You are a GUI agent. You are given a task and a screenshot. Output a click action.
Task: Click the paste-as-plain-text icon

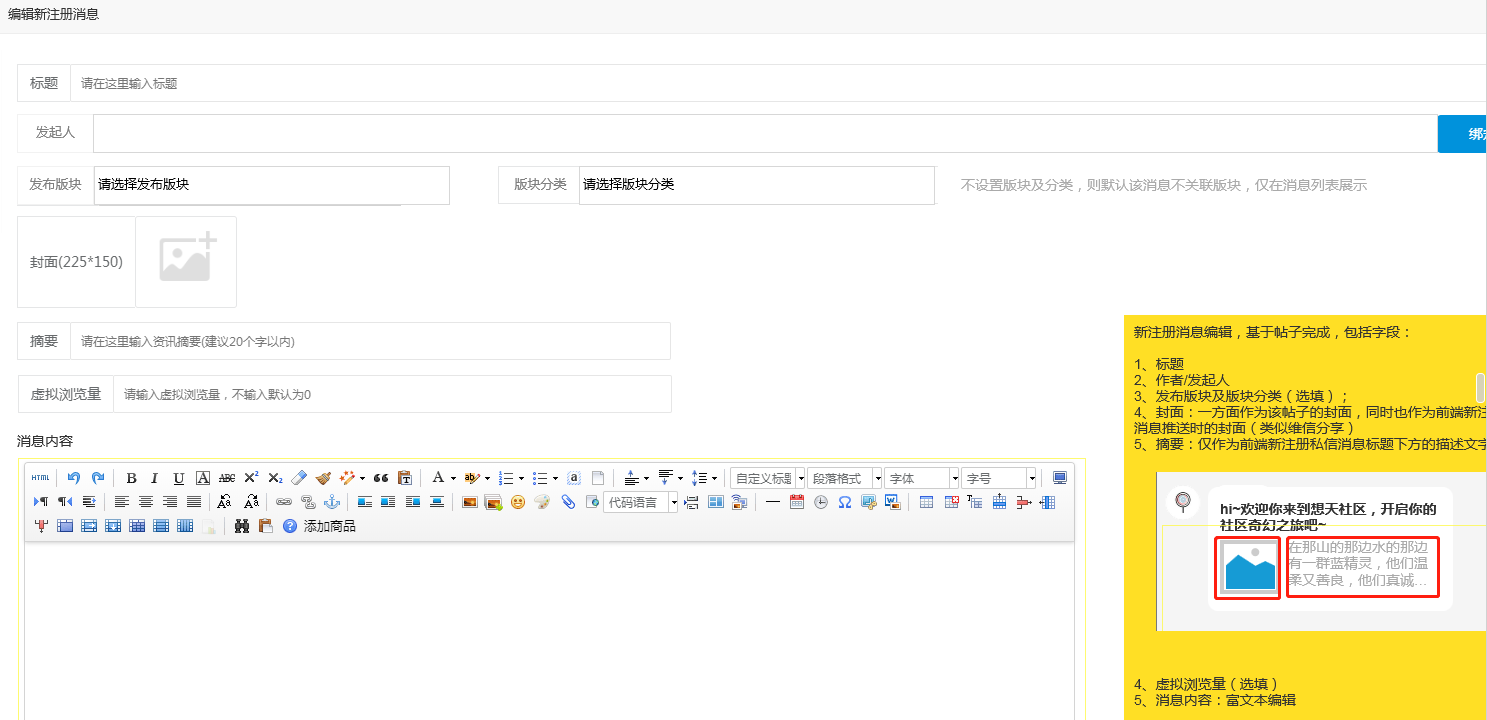tap(404, 478)
